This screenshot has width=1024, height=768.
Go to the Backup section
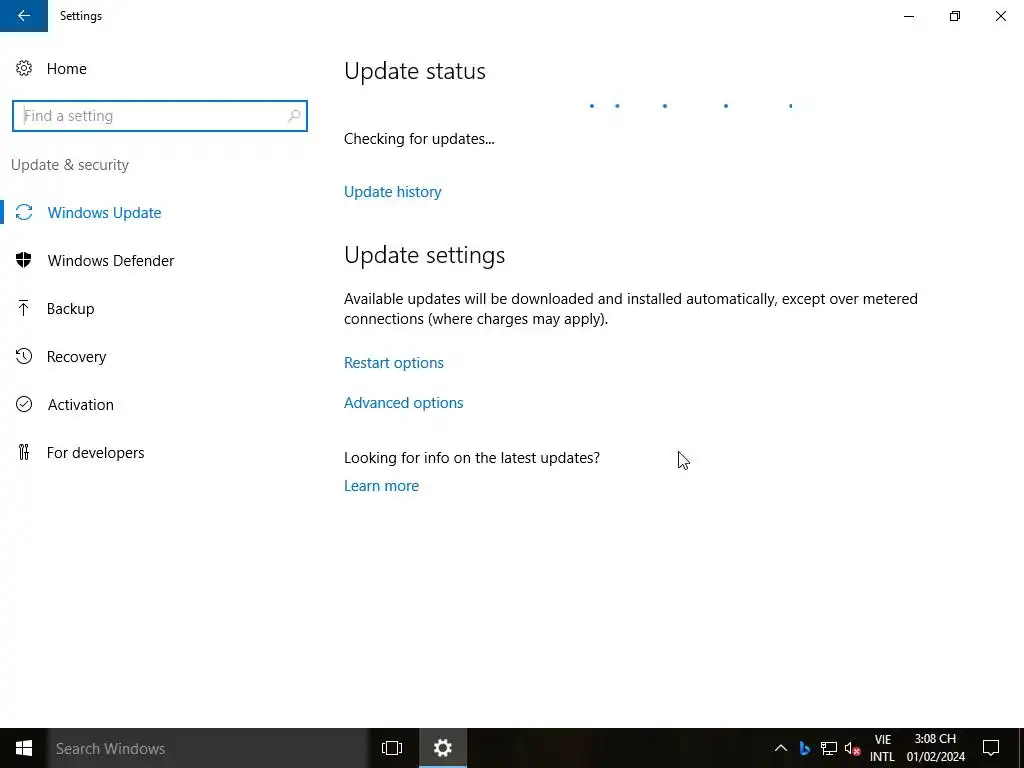pyautogui.click(x=71, y=308)
